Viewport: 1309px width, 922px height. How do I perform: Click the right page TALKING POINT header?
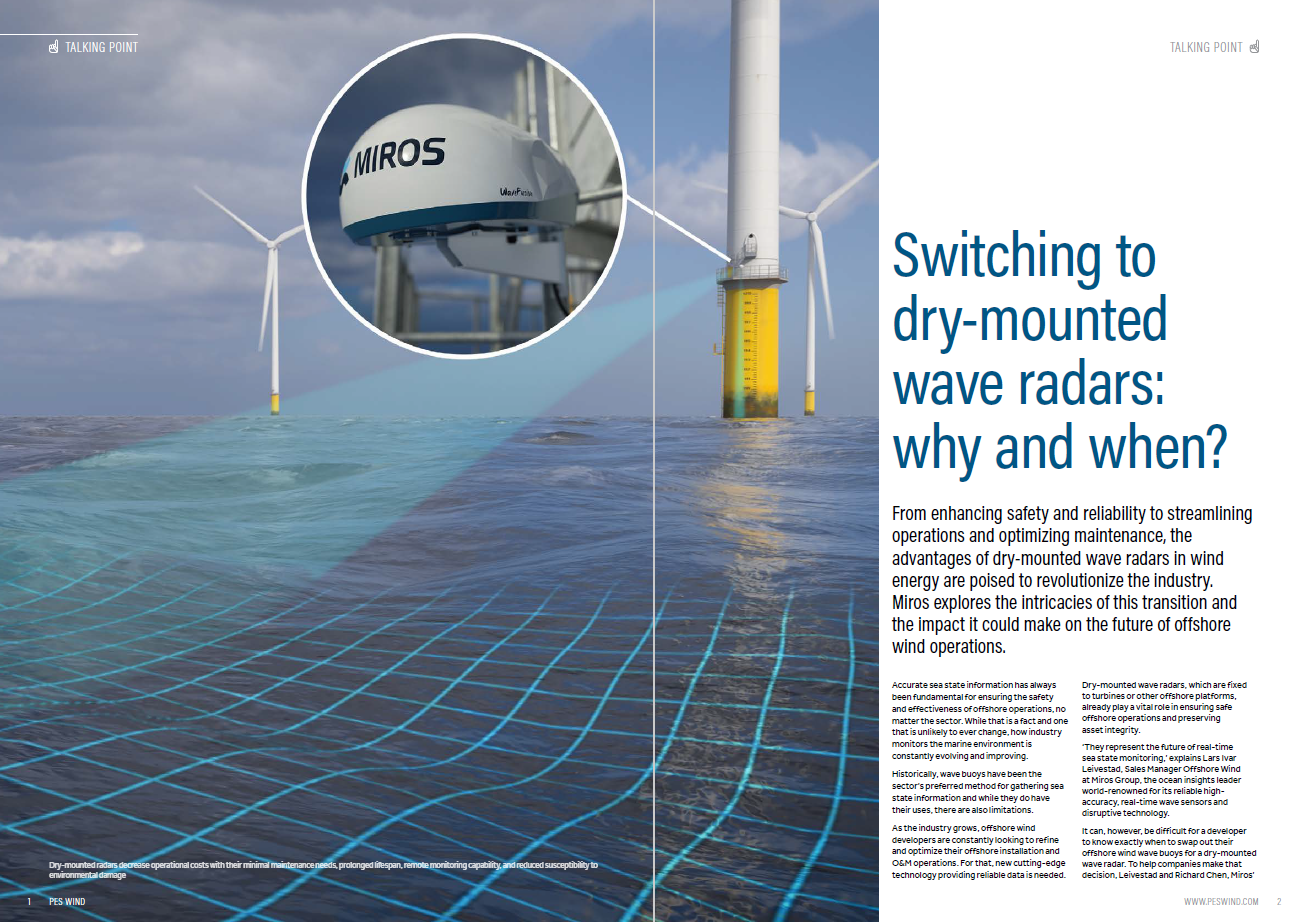pyautogui.click(x=1206, y=47)
